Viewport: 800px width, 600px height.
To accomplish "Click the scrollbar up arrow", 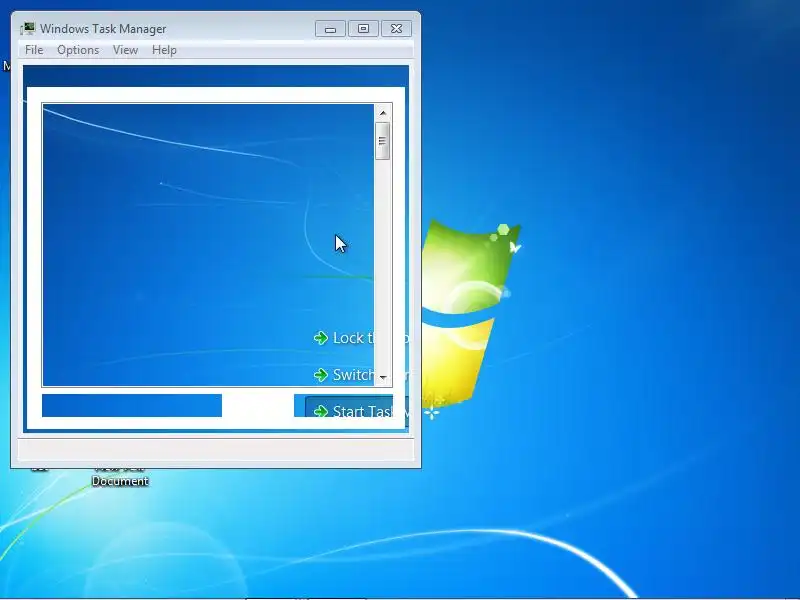I will (x=383, y=112).
